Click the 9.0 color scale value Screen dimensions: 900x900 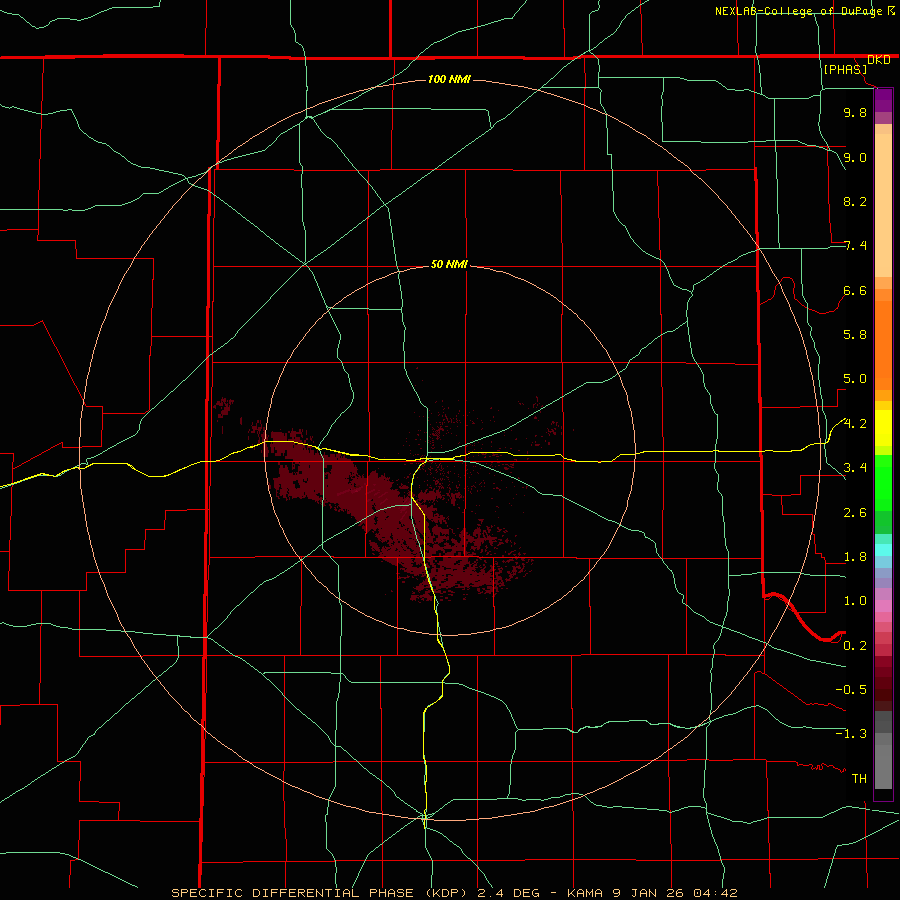tap(855, 157)
